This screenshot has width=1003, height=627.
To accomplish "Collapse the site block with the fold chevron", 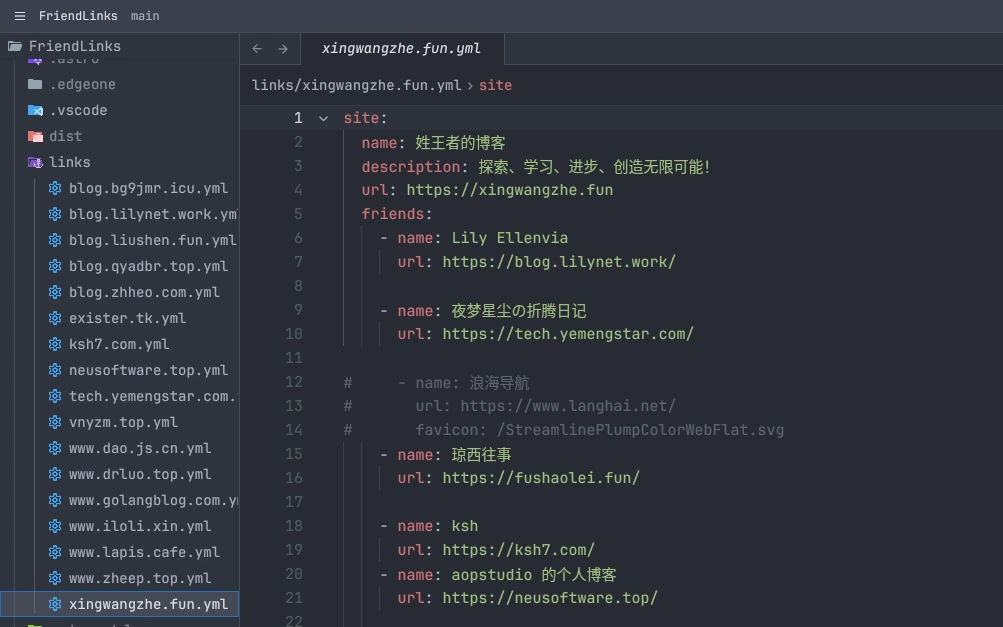I will (322, 118).
